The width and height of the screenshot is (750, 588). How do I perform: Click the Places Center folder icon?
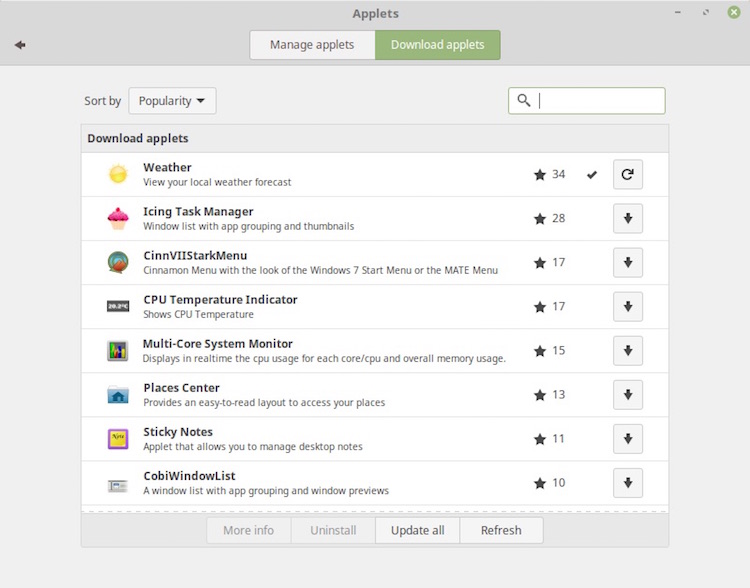[x=118, y=395]
